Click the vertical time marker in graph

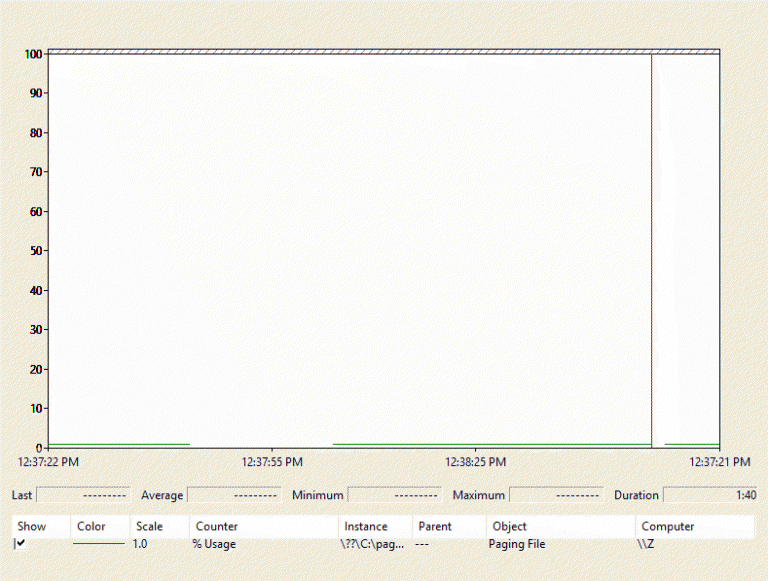pyautogui.click(x=652, y=250)
